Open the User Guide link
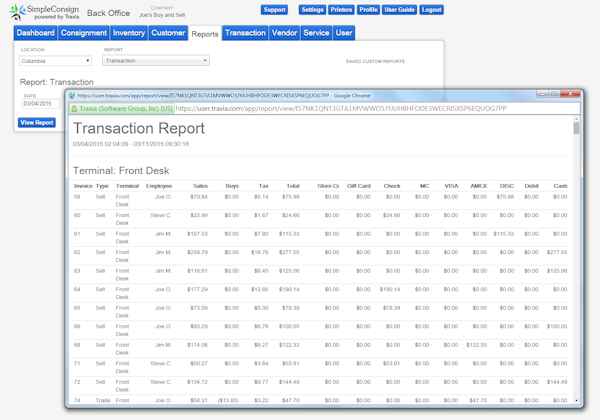This screenshot has width=600, height=420. pyautogui.click(x=400, y=9)
